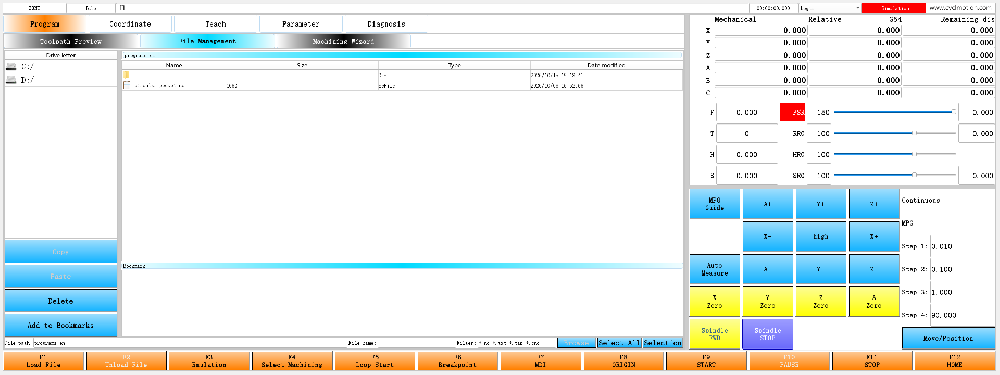Click F11 STOP
Viewport: 1000px width, 375px height.
click(x=872, y=362)
